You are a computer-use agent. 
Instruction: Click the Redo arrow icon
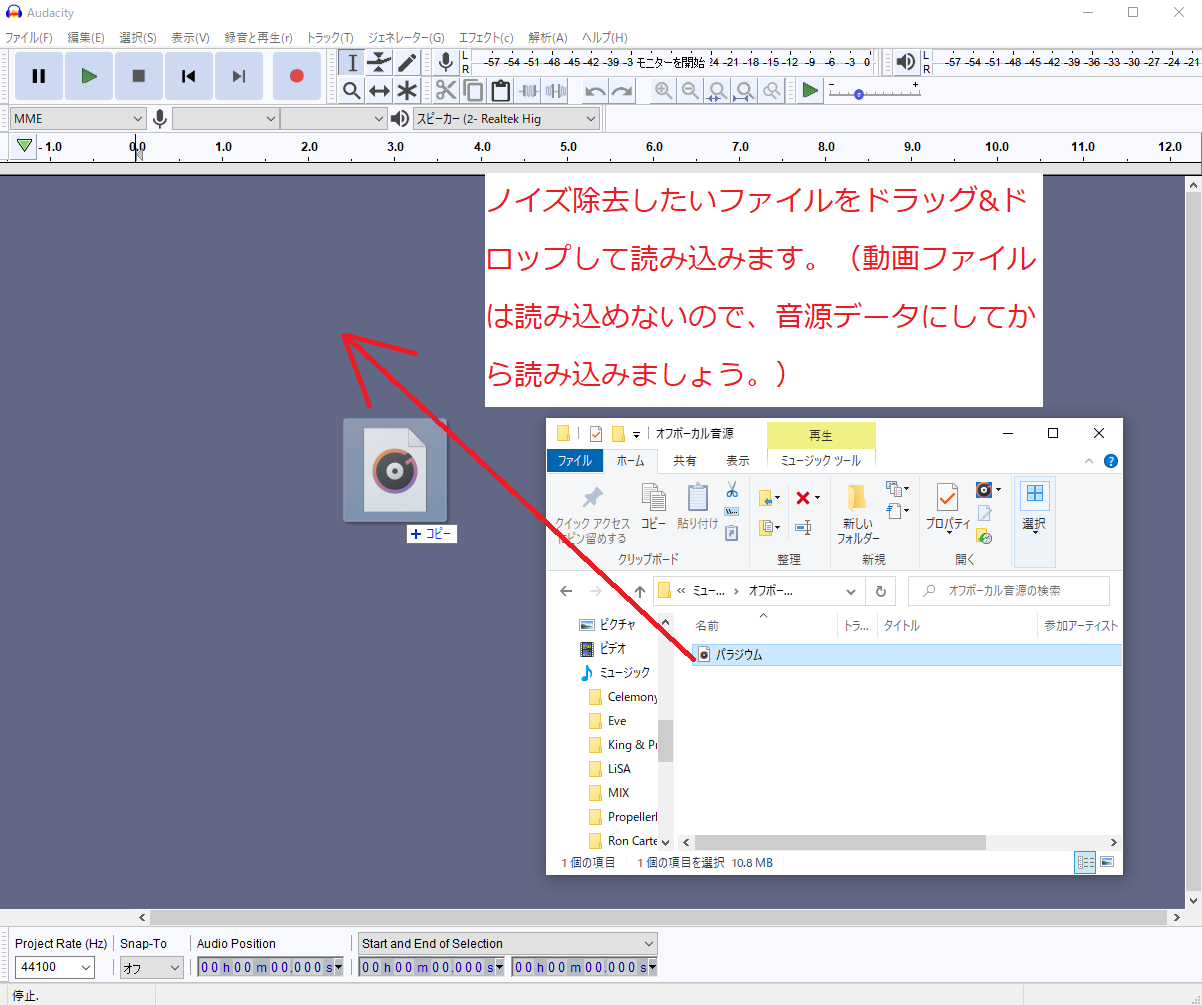coord(622,90)
